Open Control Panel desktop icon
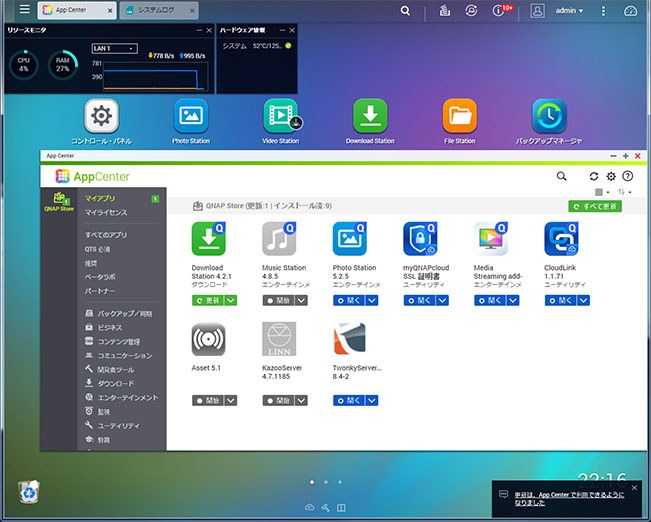The width and height of the screenshot is (651, 522). tap(102, 115)
